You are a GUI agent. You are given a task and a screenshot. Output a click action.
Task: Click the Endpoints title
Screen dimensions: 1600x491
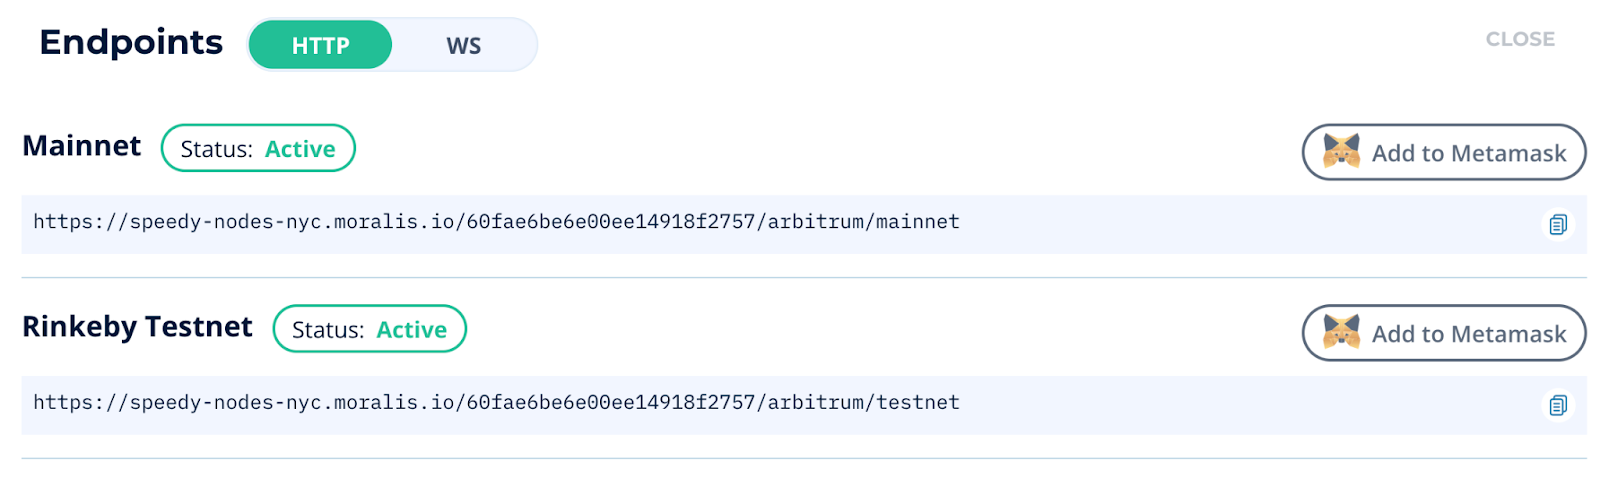coord(131,42)
